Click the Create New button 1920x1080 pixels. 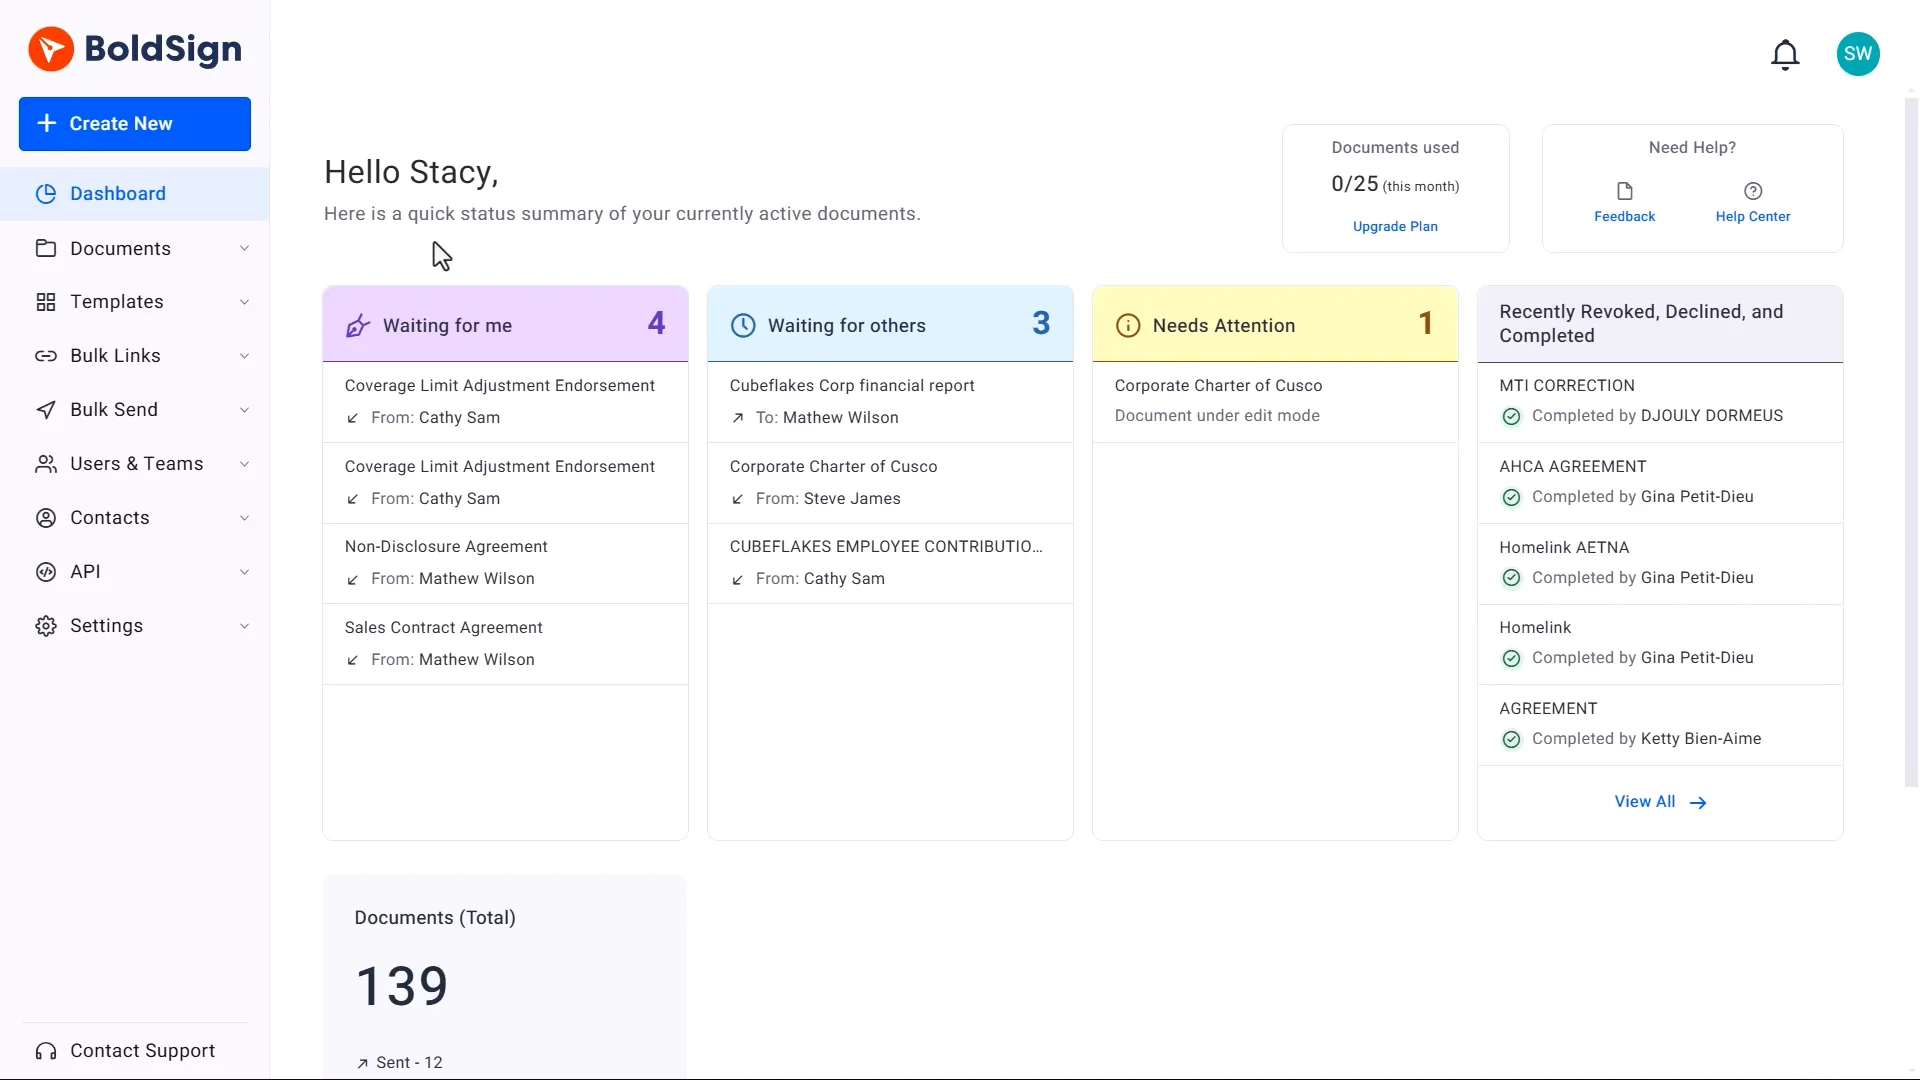[x=135, y=124]
